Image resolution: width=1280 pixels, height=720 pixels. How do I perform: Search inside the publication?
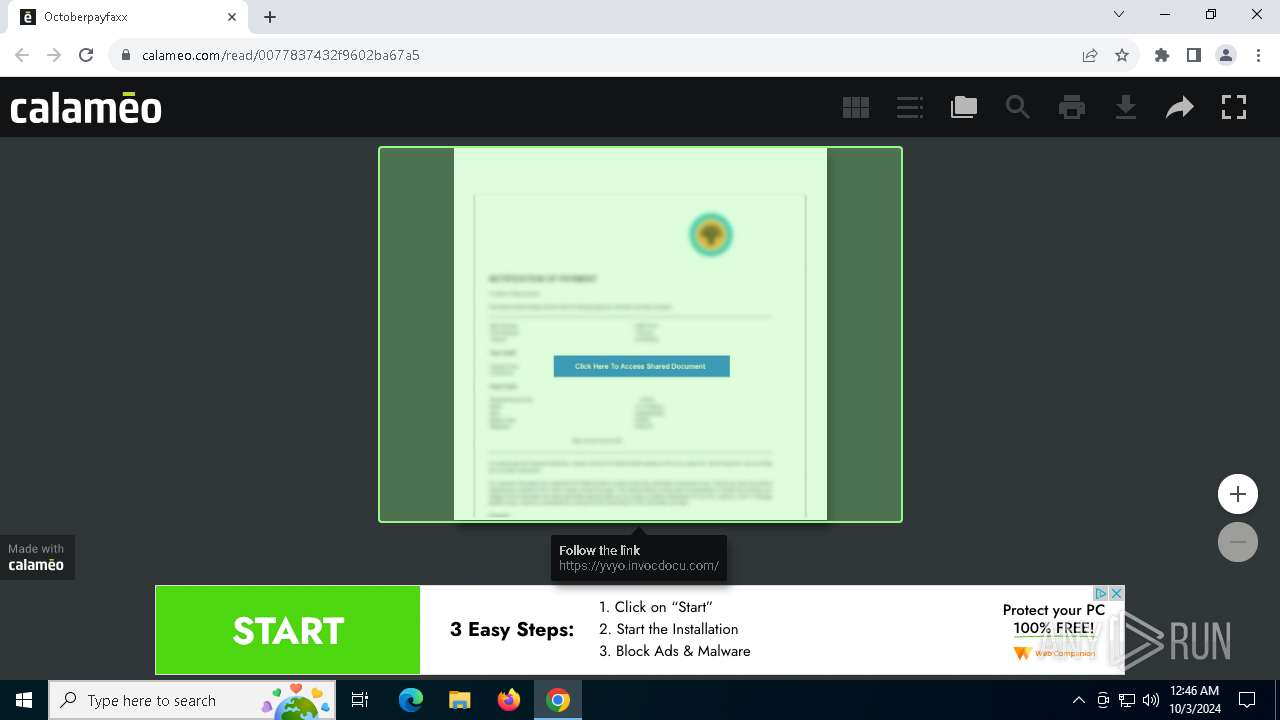click(x=1018, y=107)
